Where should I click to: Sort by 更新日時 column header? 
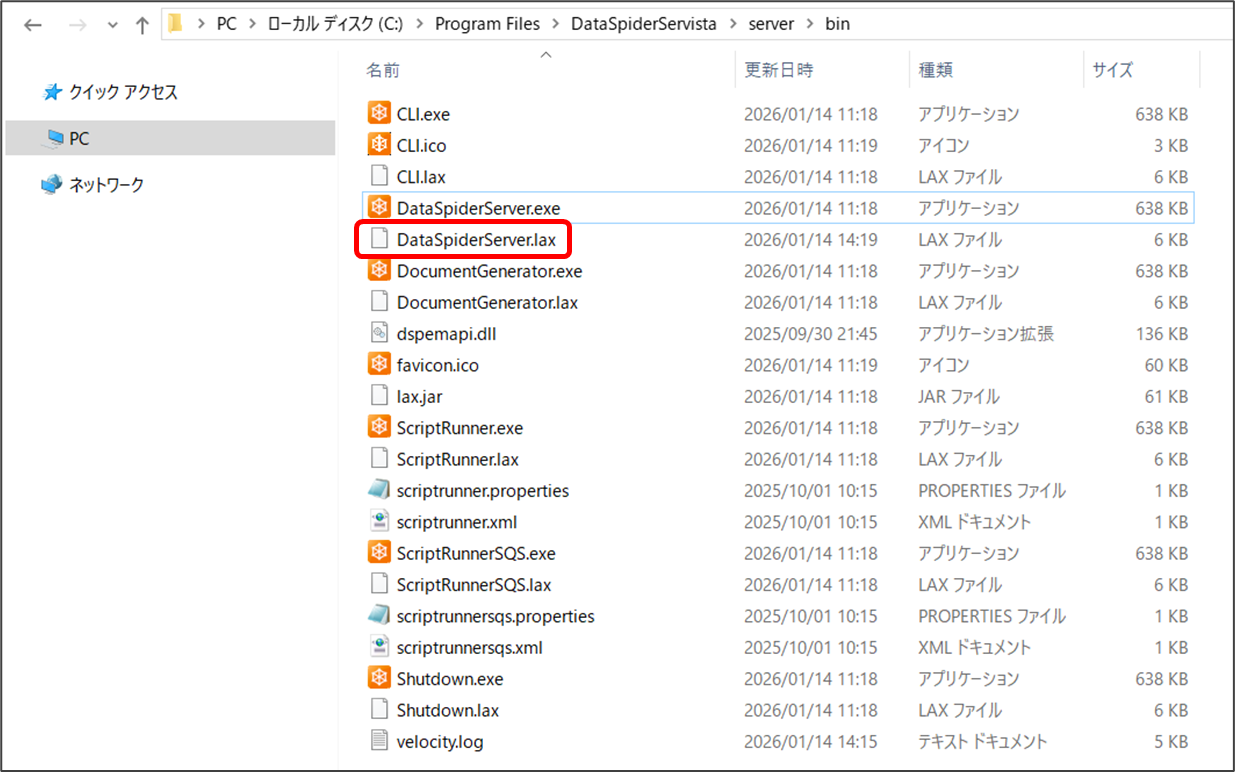pos(779,70)
